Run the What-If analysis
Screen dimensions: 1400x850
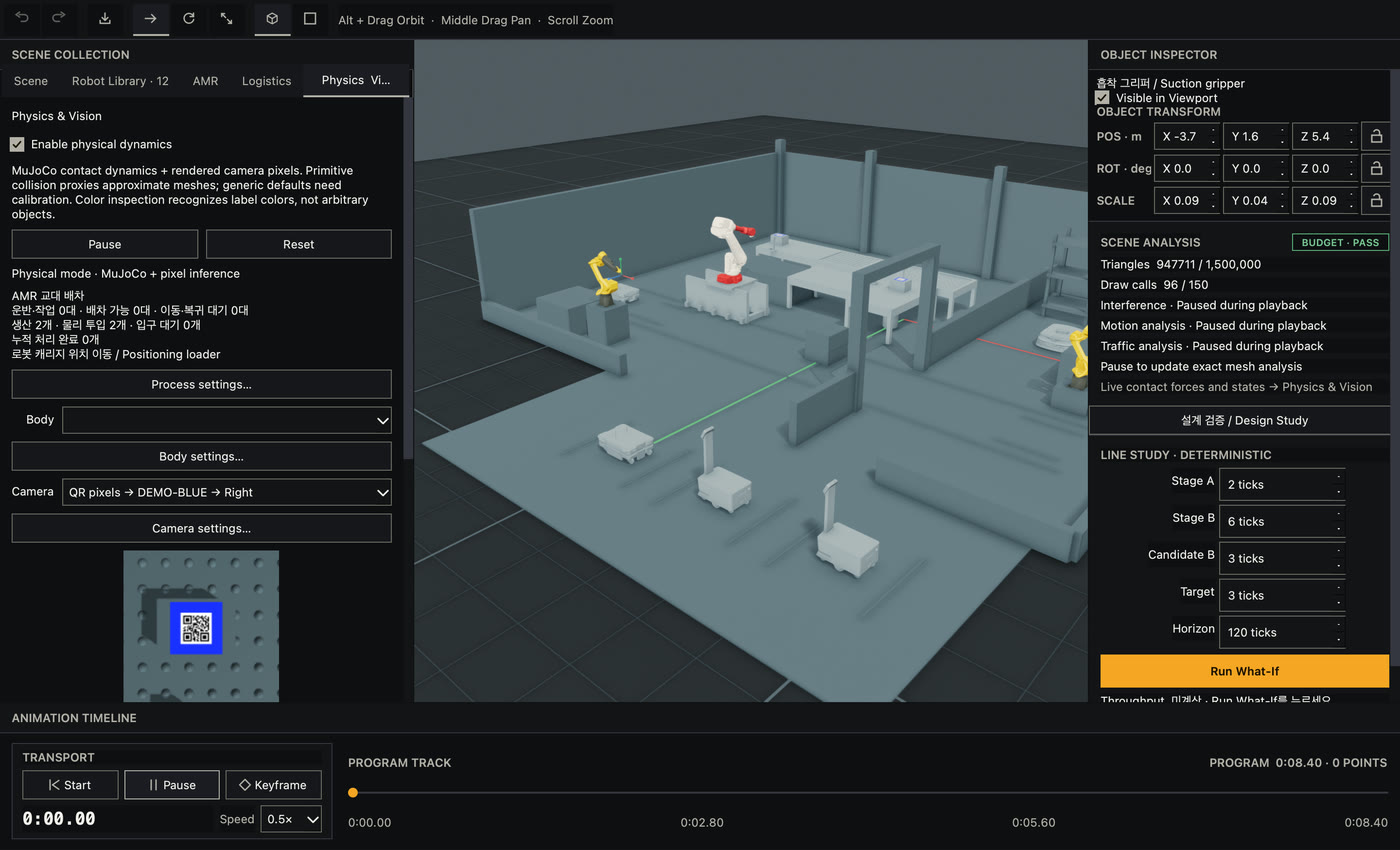pos(1244,671)
